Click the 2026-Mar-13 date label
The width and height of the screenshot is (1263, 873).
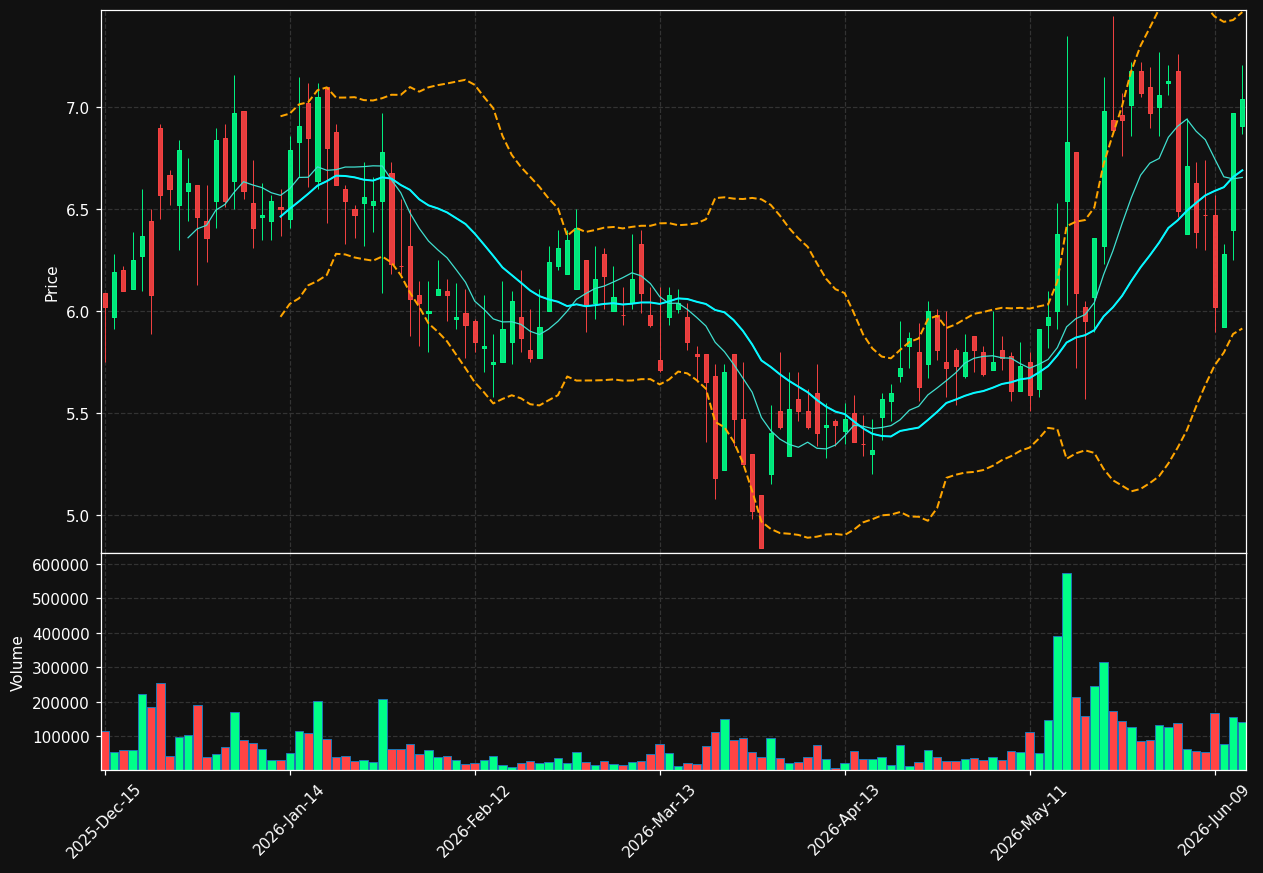tap(659, 822)
